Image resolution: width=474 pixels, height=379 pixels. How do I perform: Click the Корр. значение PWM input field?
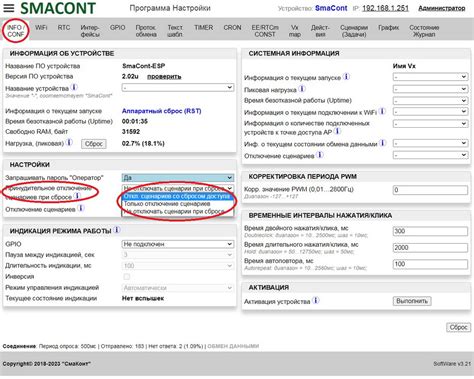(x=430, y=190)
